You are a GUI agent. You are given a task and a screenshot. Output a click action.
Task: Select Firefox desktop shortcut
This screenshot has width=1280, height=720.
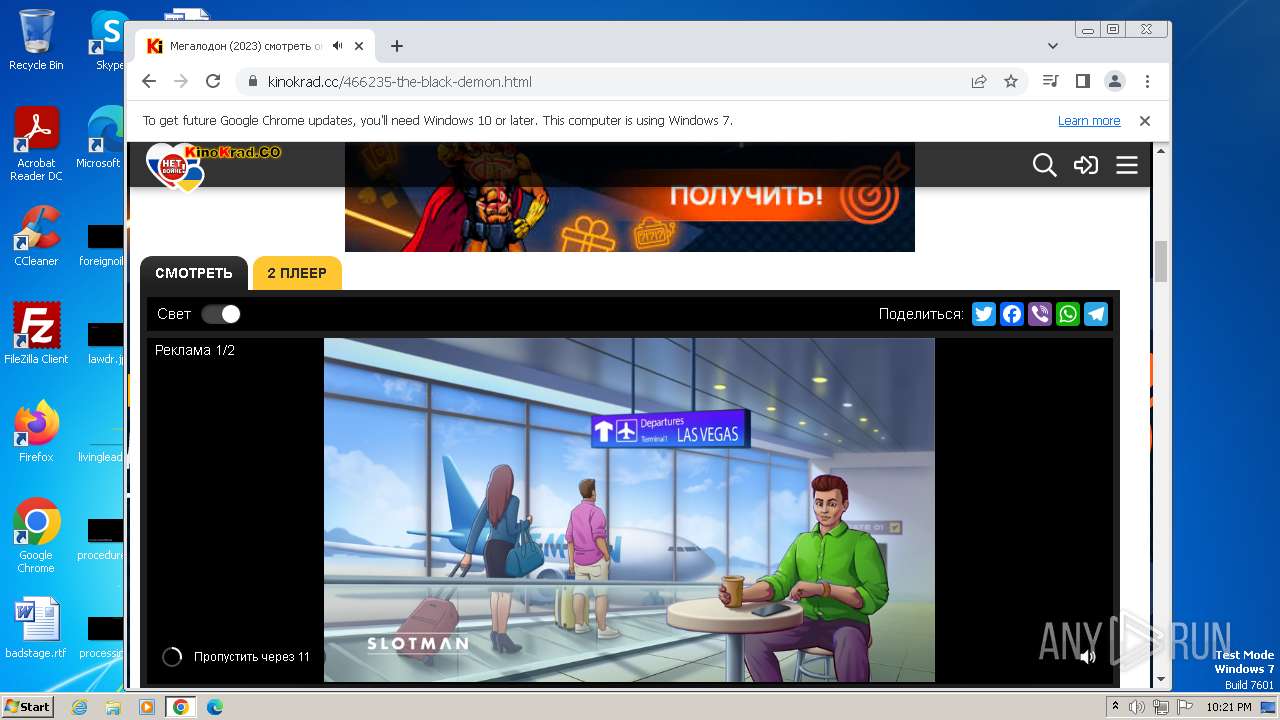coord(36,432)
